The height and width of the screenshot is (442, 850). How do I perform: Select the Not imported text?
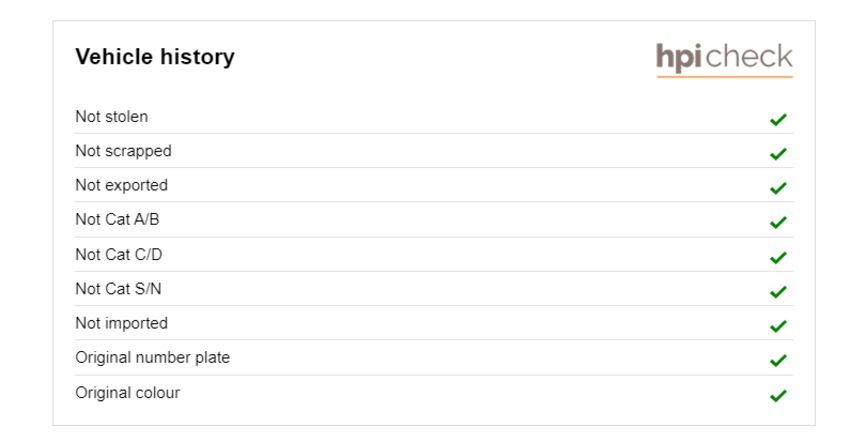[121, 323]
